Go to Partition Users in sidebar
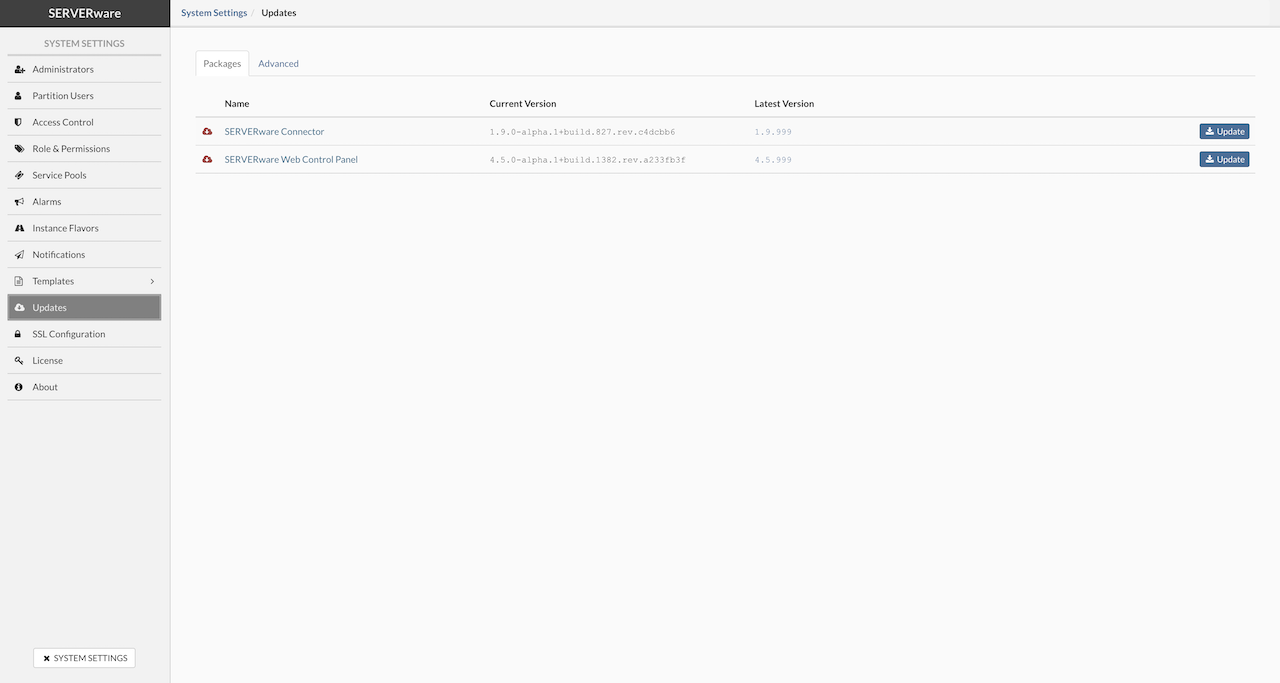Viewport: 1280px width, 683px height. click(63, 96)
